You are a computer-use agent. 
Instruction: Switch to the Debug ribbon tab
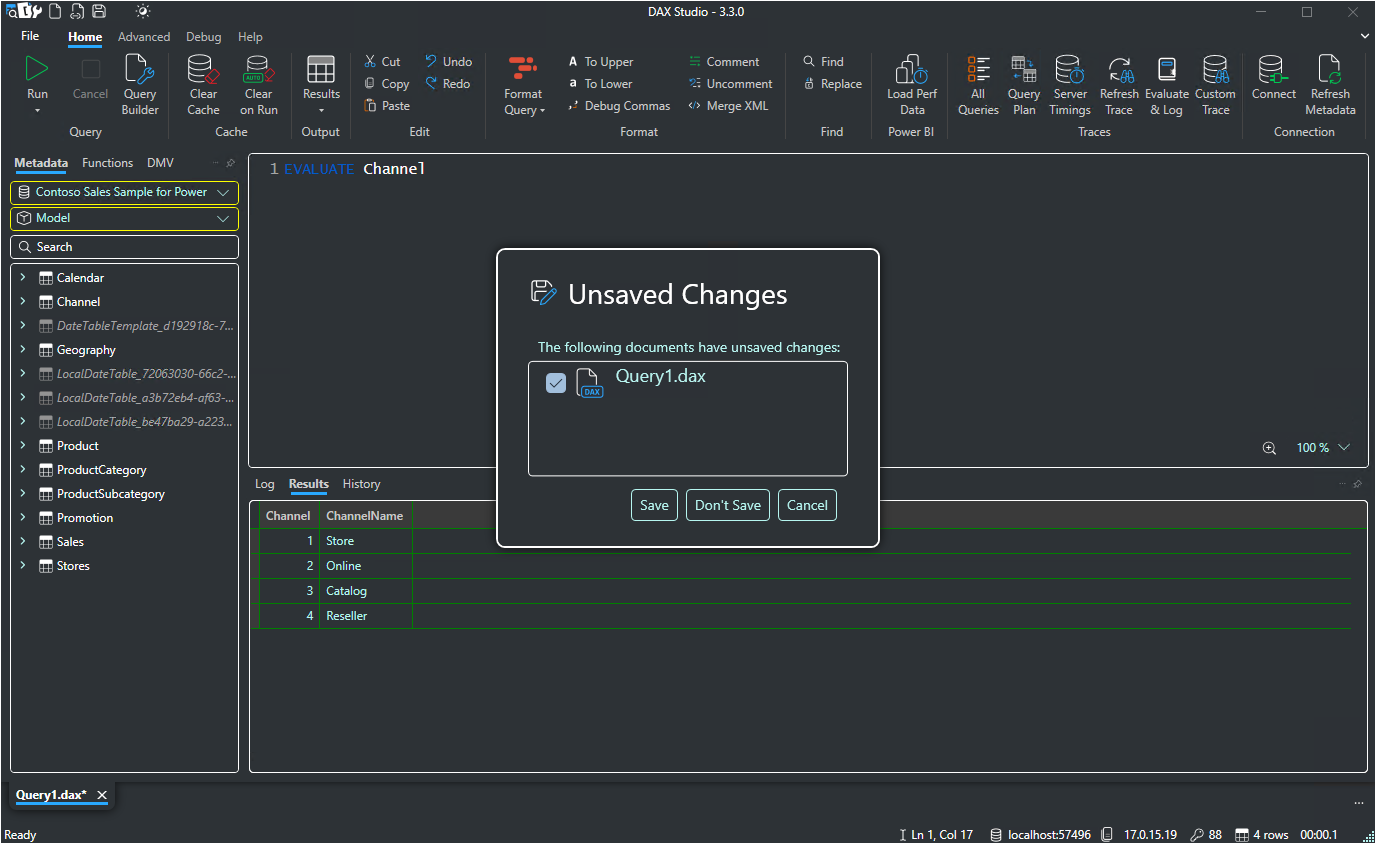pos(204,37)
